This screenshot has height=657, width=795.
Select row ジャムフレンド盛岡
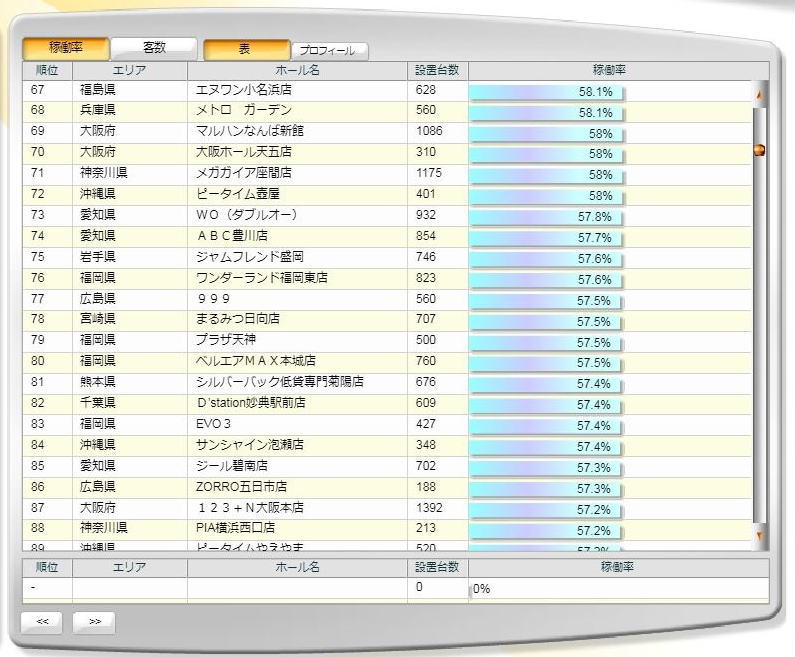(387, 258)
